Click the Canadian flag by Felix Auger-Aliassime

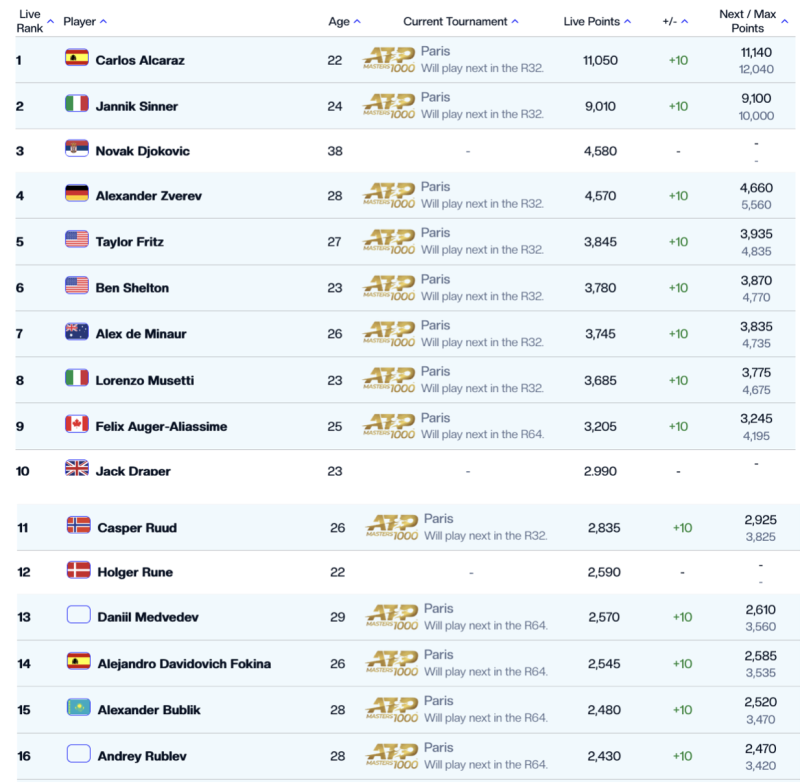pos(77,424)
